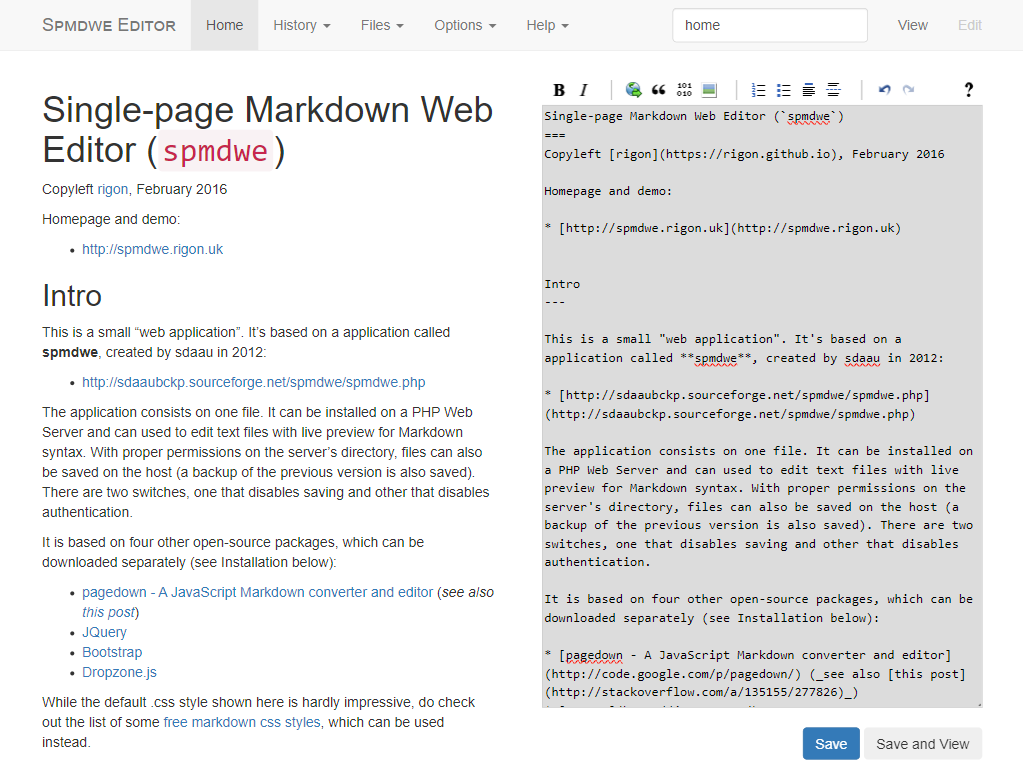Image resolution: width=1023 pixels, height=768 pixels.
Task: Switch to View mode
Action: 912,25
